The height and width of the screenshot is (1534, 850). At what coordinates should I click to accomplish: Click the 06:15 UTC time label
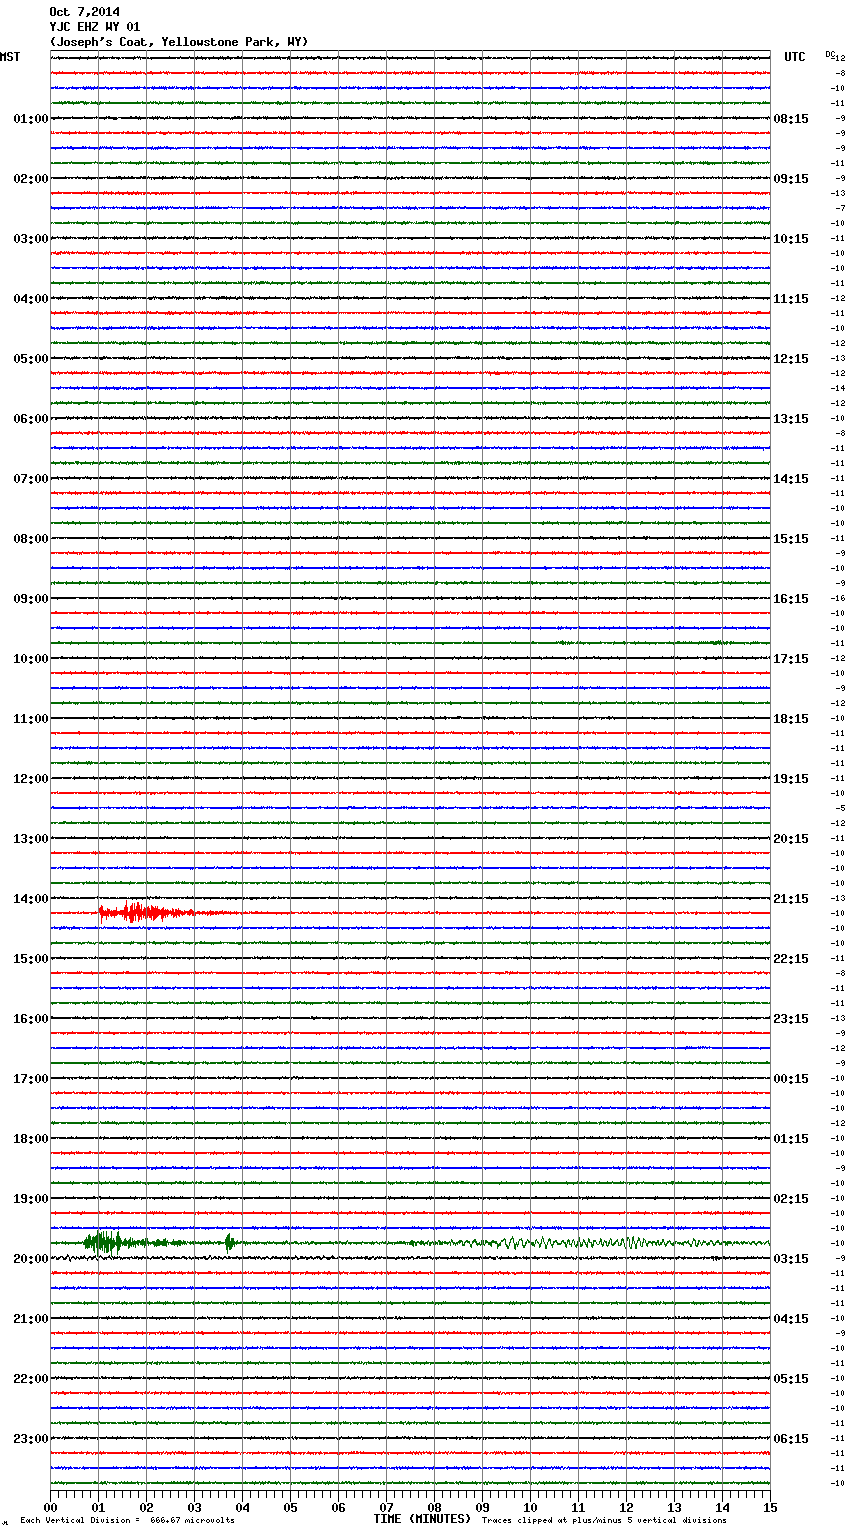point(791,1439)
